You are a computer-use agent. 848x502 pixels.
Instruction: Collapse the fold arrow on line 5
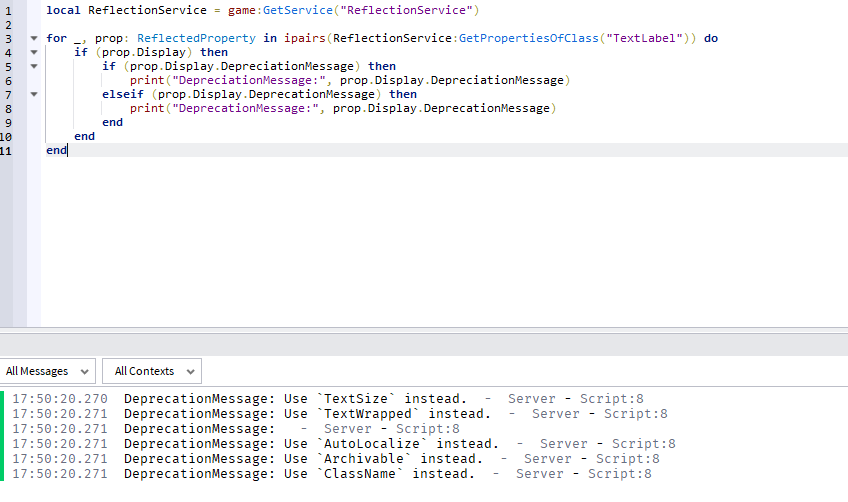(x=34, y=67)
